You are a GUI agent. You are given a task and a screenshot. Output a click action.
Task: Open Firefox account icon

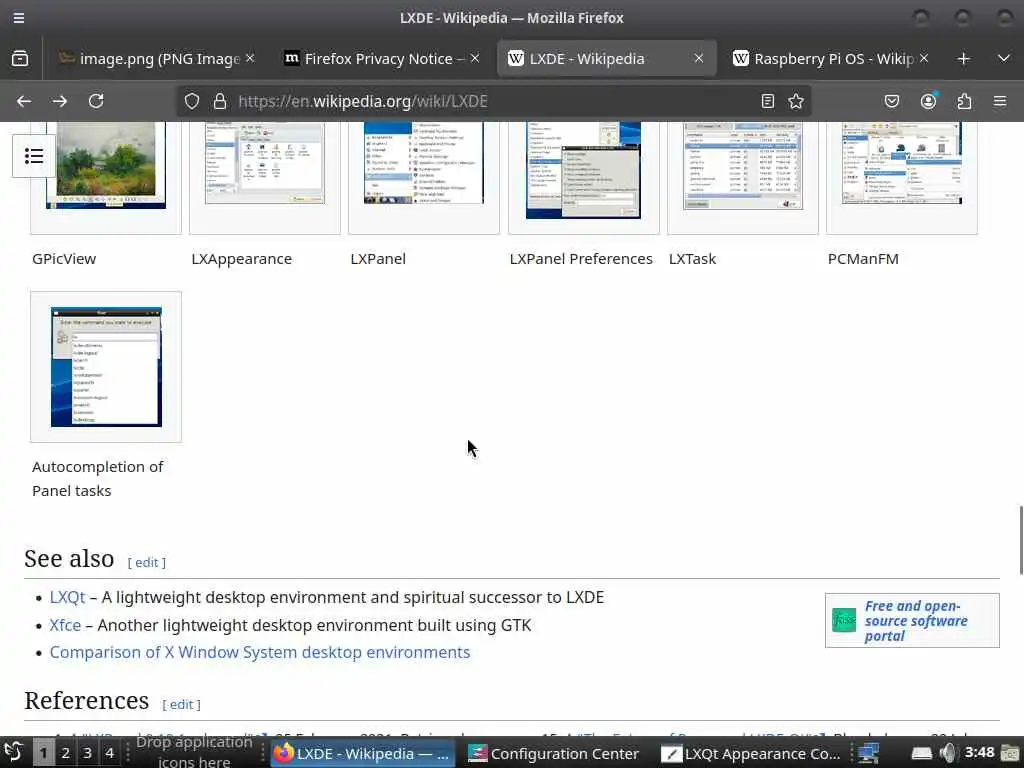928,101
